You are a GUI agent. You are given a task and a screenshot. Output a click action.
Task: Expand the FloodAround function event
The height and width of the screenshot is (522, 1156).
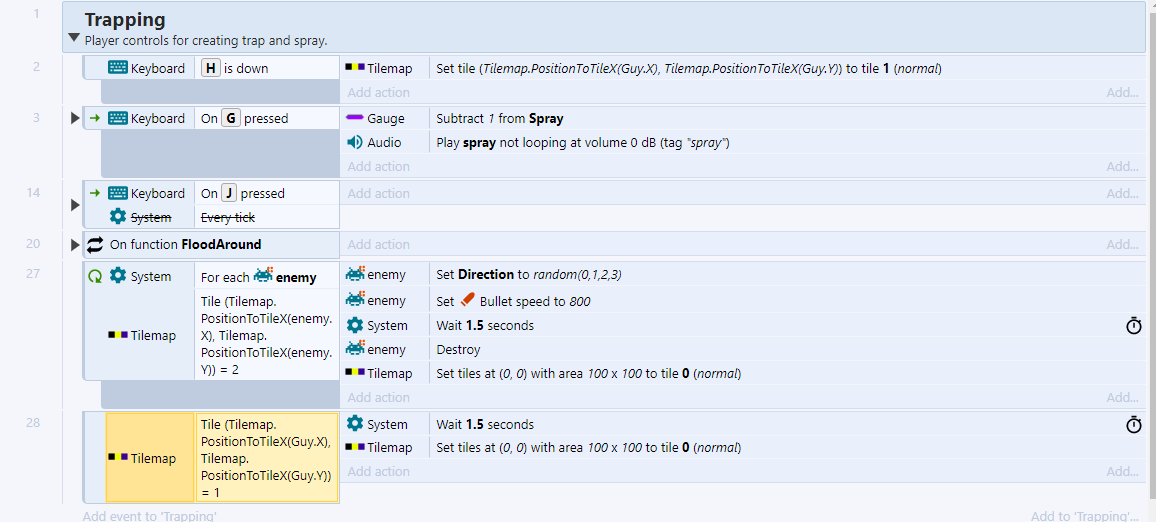[75, 245]
